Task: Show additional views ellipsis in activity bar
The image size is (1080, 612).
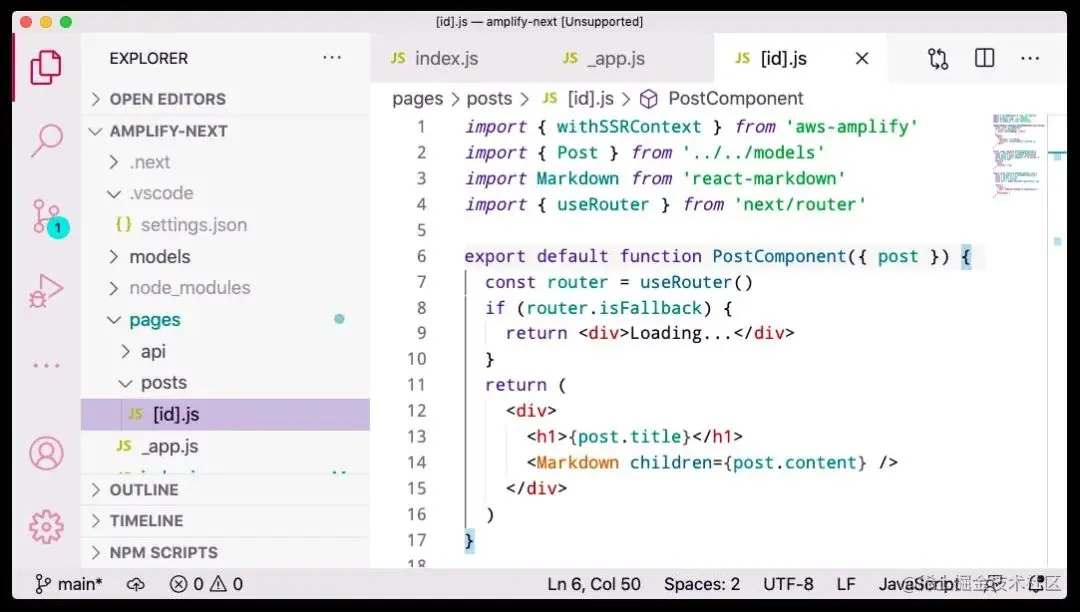Action: click(46, 366)
